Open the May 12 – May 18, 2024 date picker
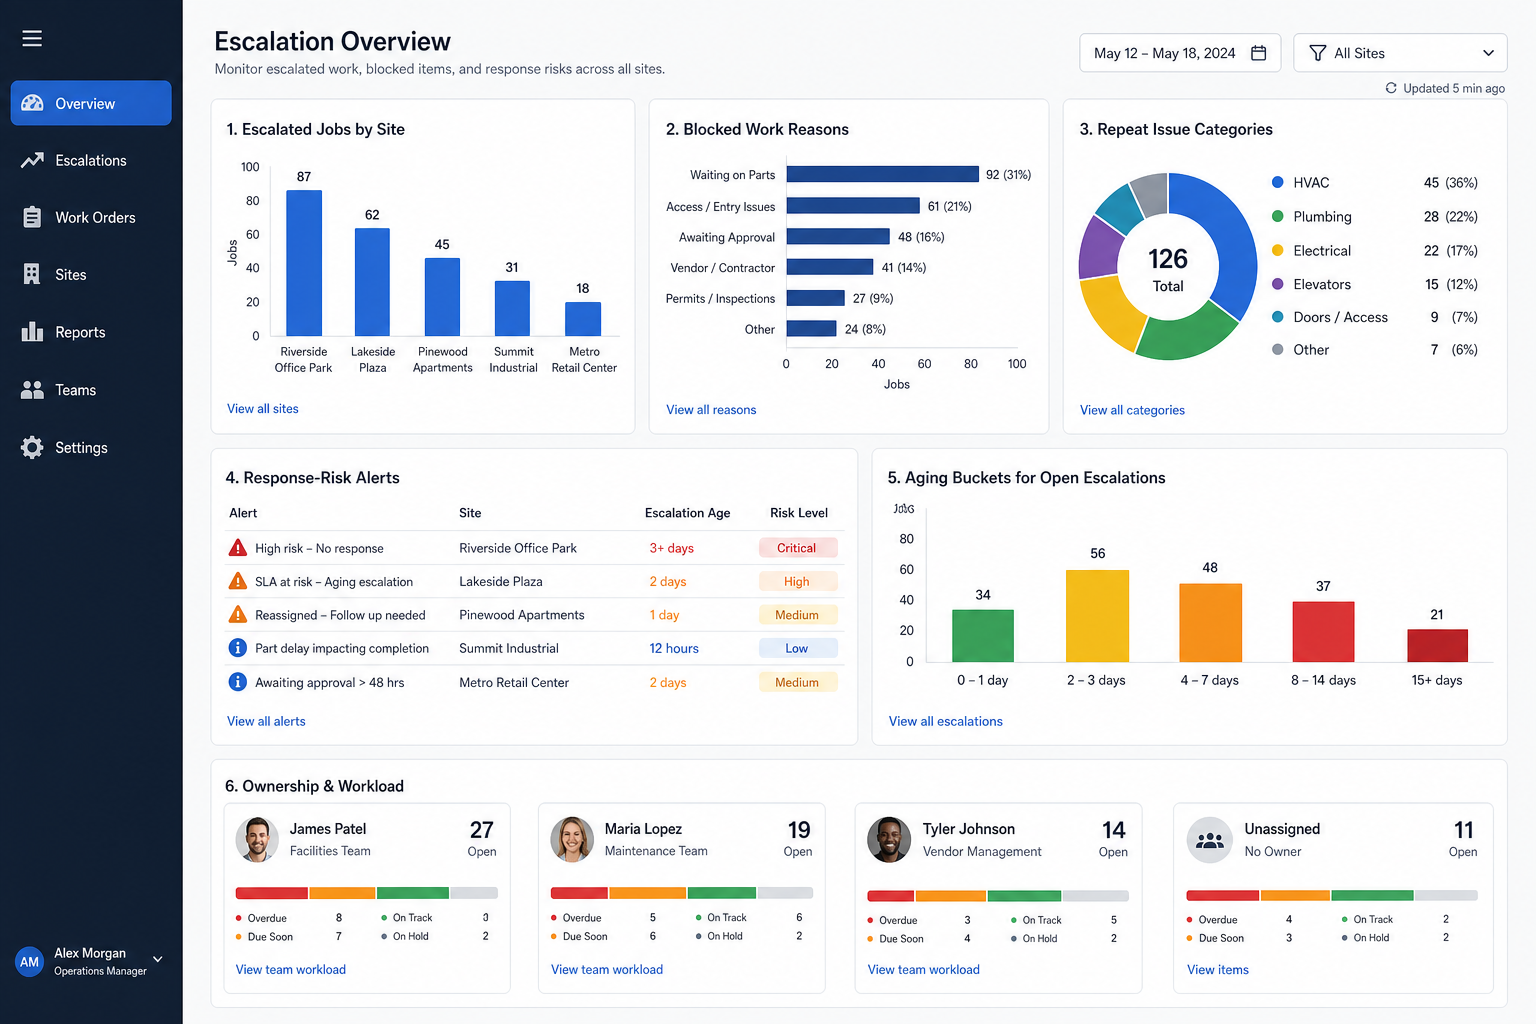 [1180, 53]
